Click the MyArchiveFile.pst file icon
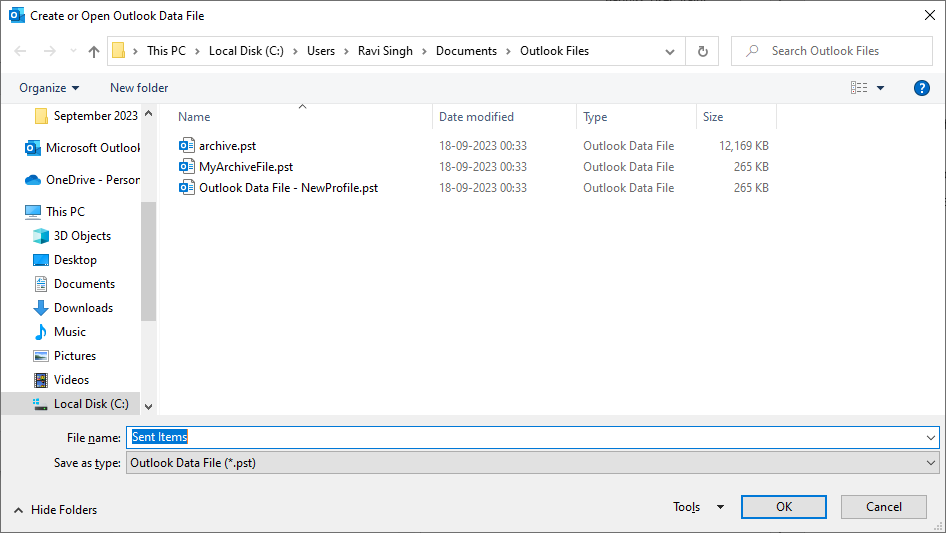This screenshot has height=533, width=946. click(x=187, y=167)
